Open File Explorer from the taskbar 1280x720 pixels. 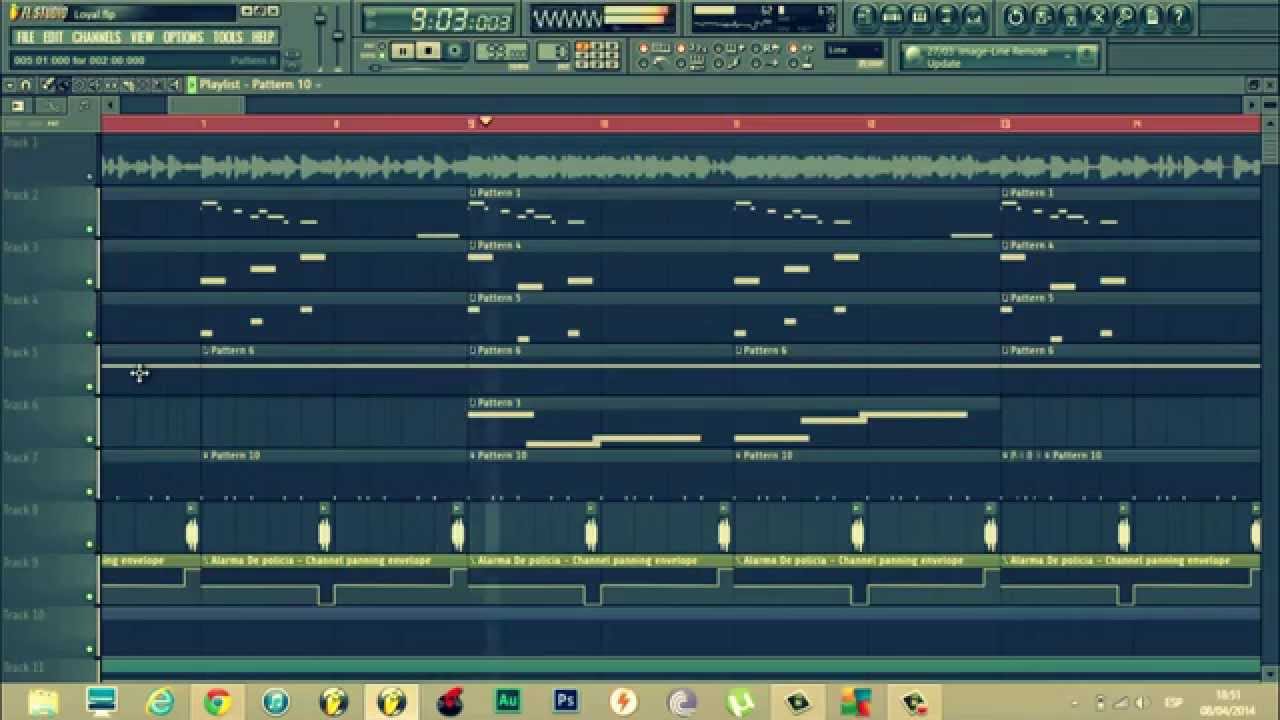(x=43, y=702)
